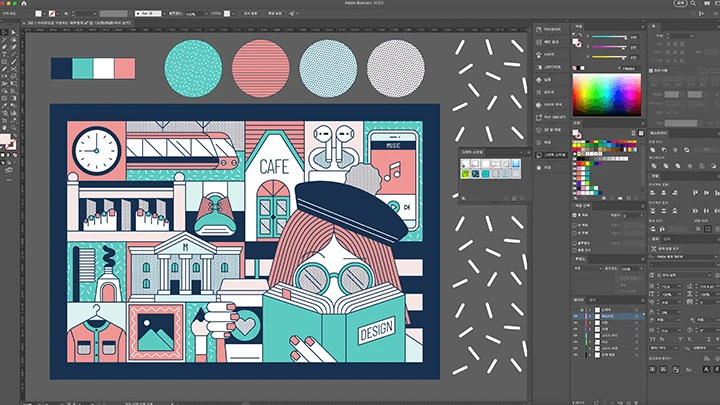Select the Graphic Styles floating panel tab
The width and height of the screenshot is (720, 405).
[x=472, y=152]
